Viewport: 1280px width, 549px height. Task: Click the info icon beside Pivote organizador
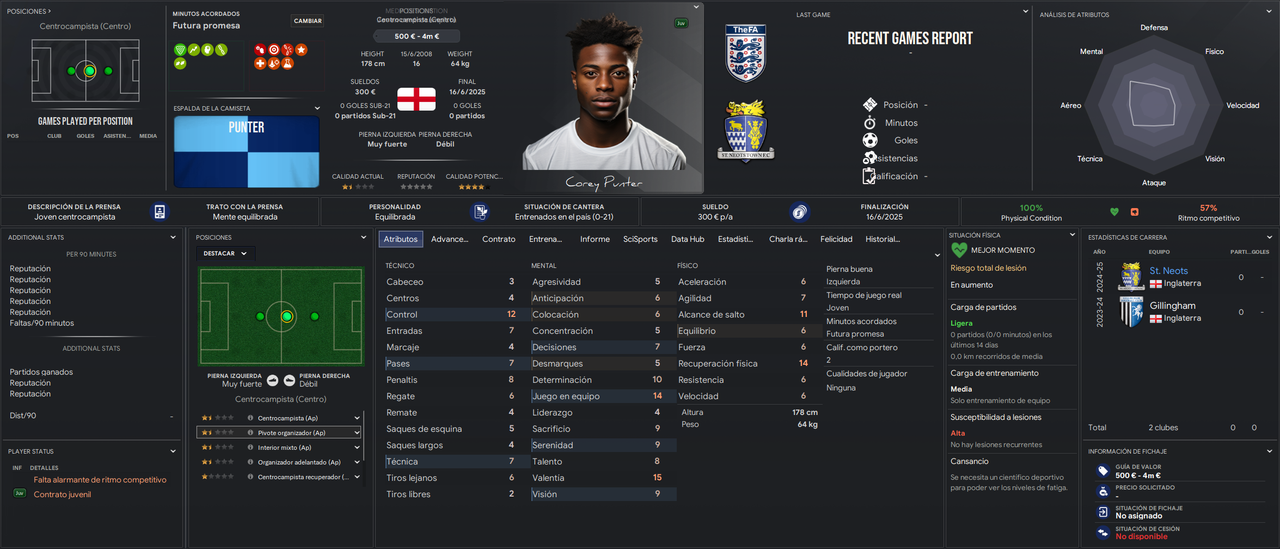[x=250, y=433]
